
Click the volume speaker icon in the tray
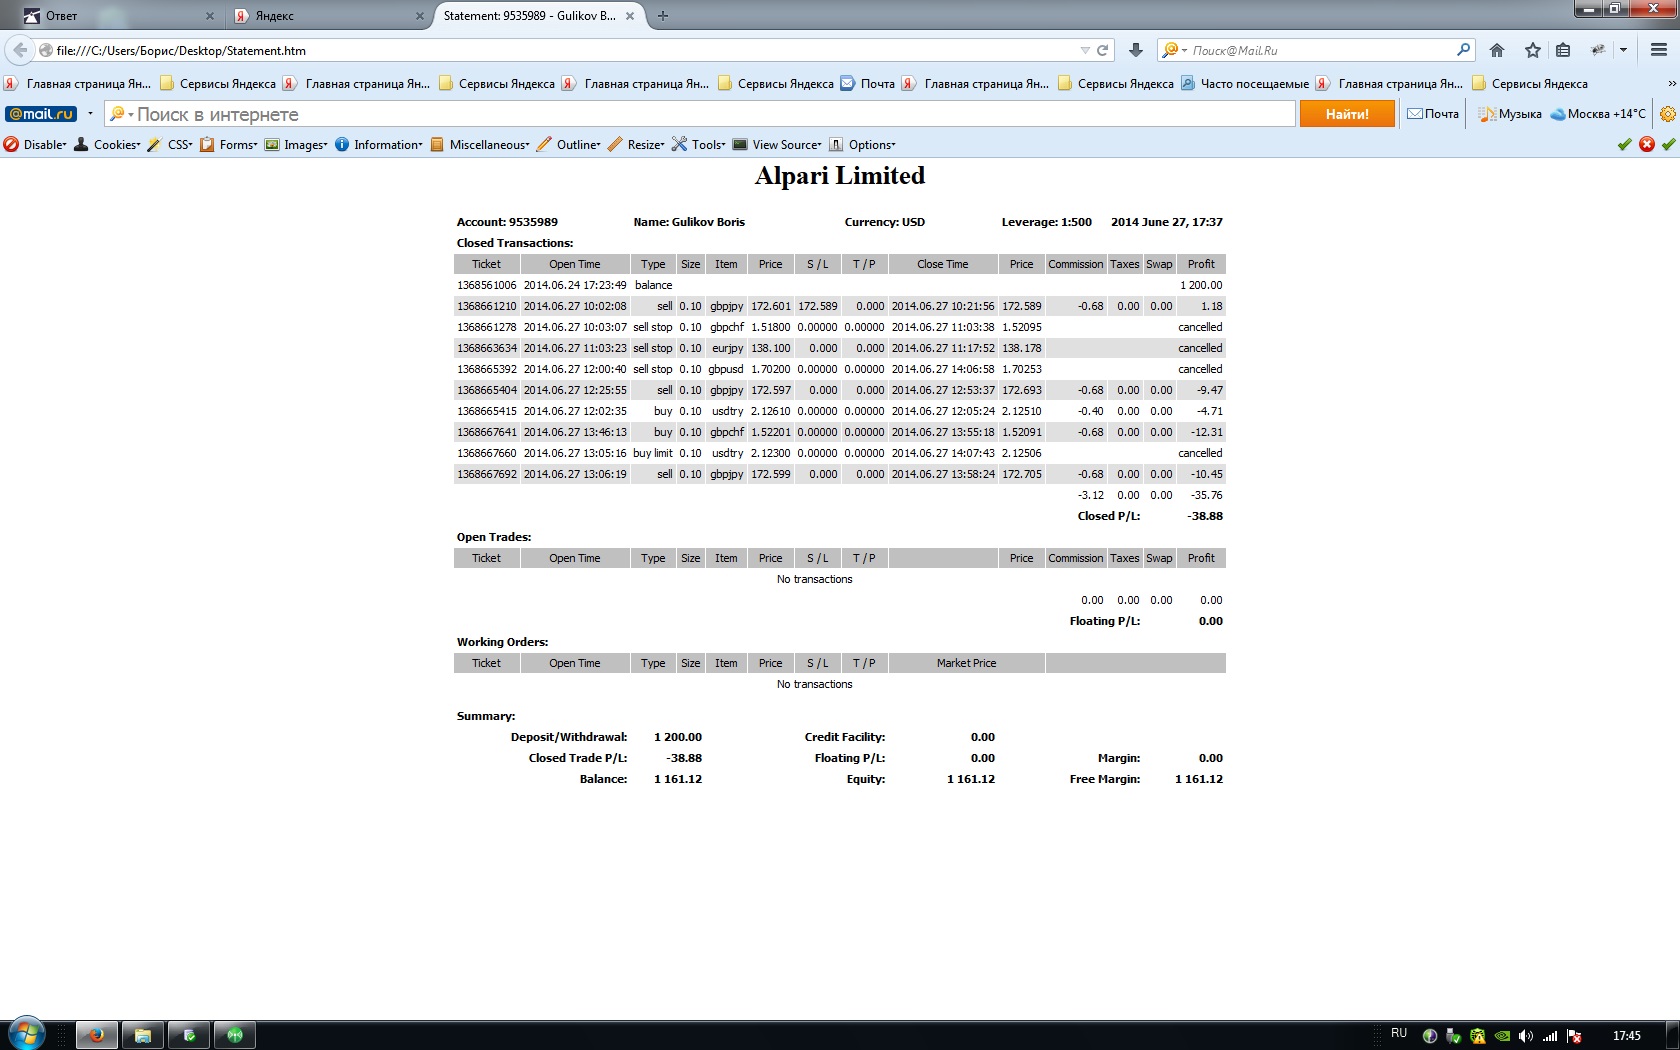coord(1525,1036)
